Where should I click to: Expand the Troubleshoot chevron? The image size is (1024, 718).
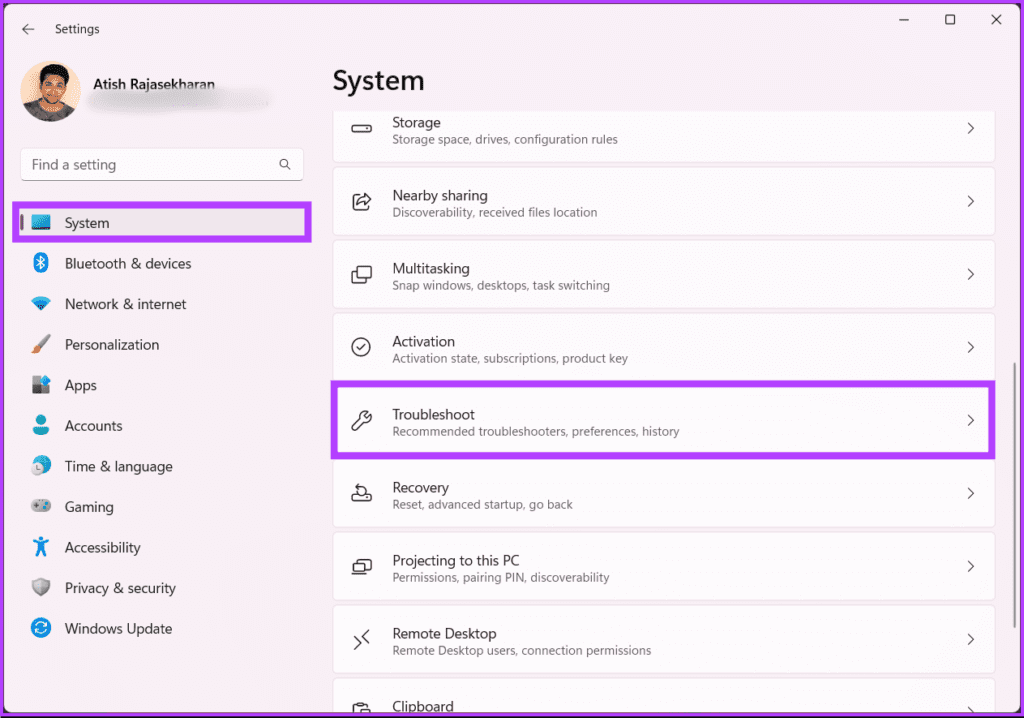coord(970,421)
